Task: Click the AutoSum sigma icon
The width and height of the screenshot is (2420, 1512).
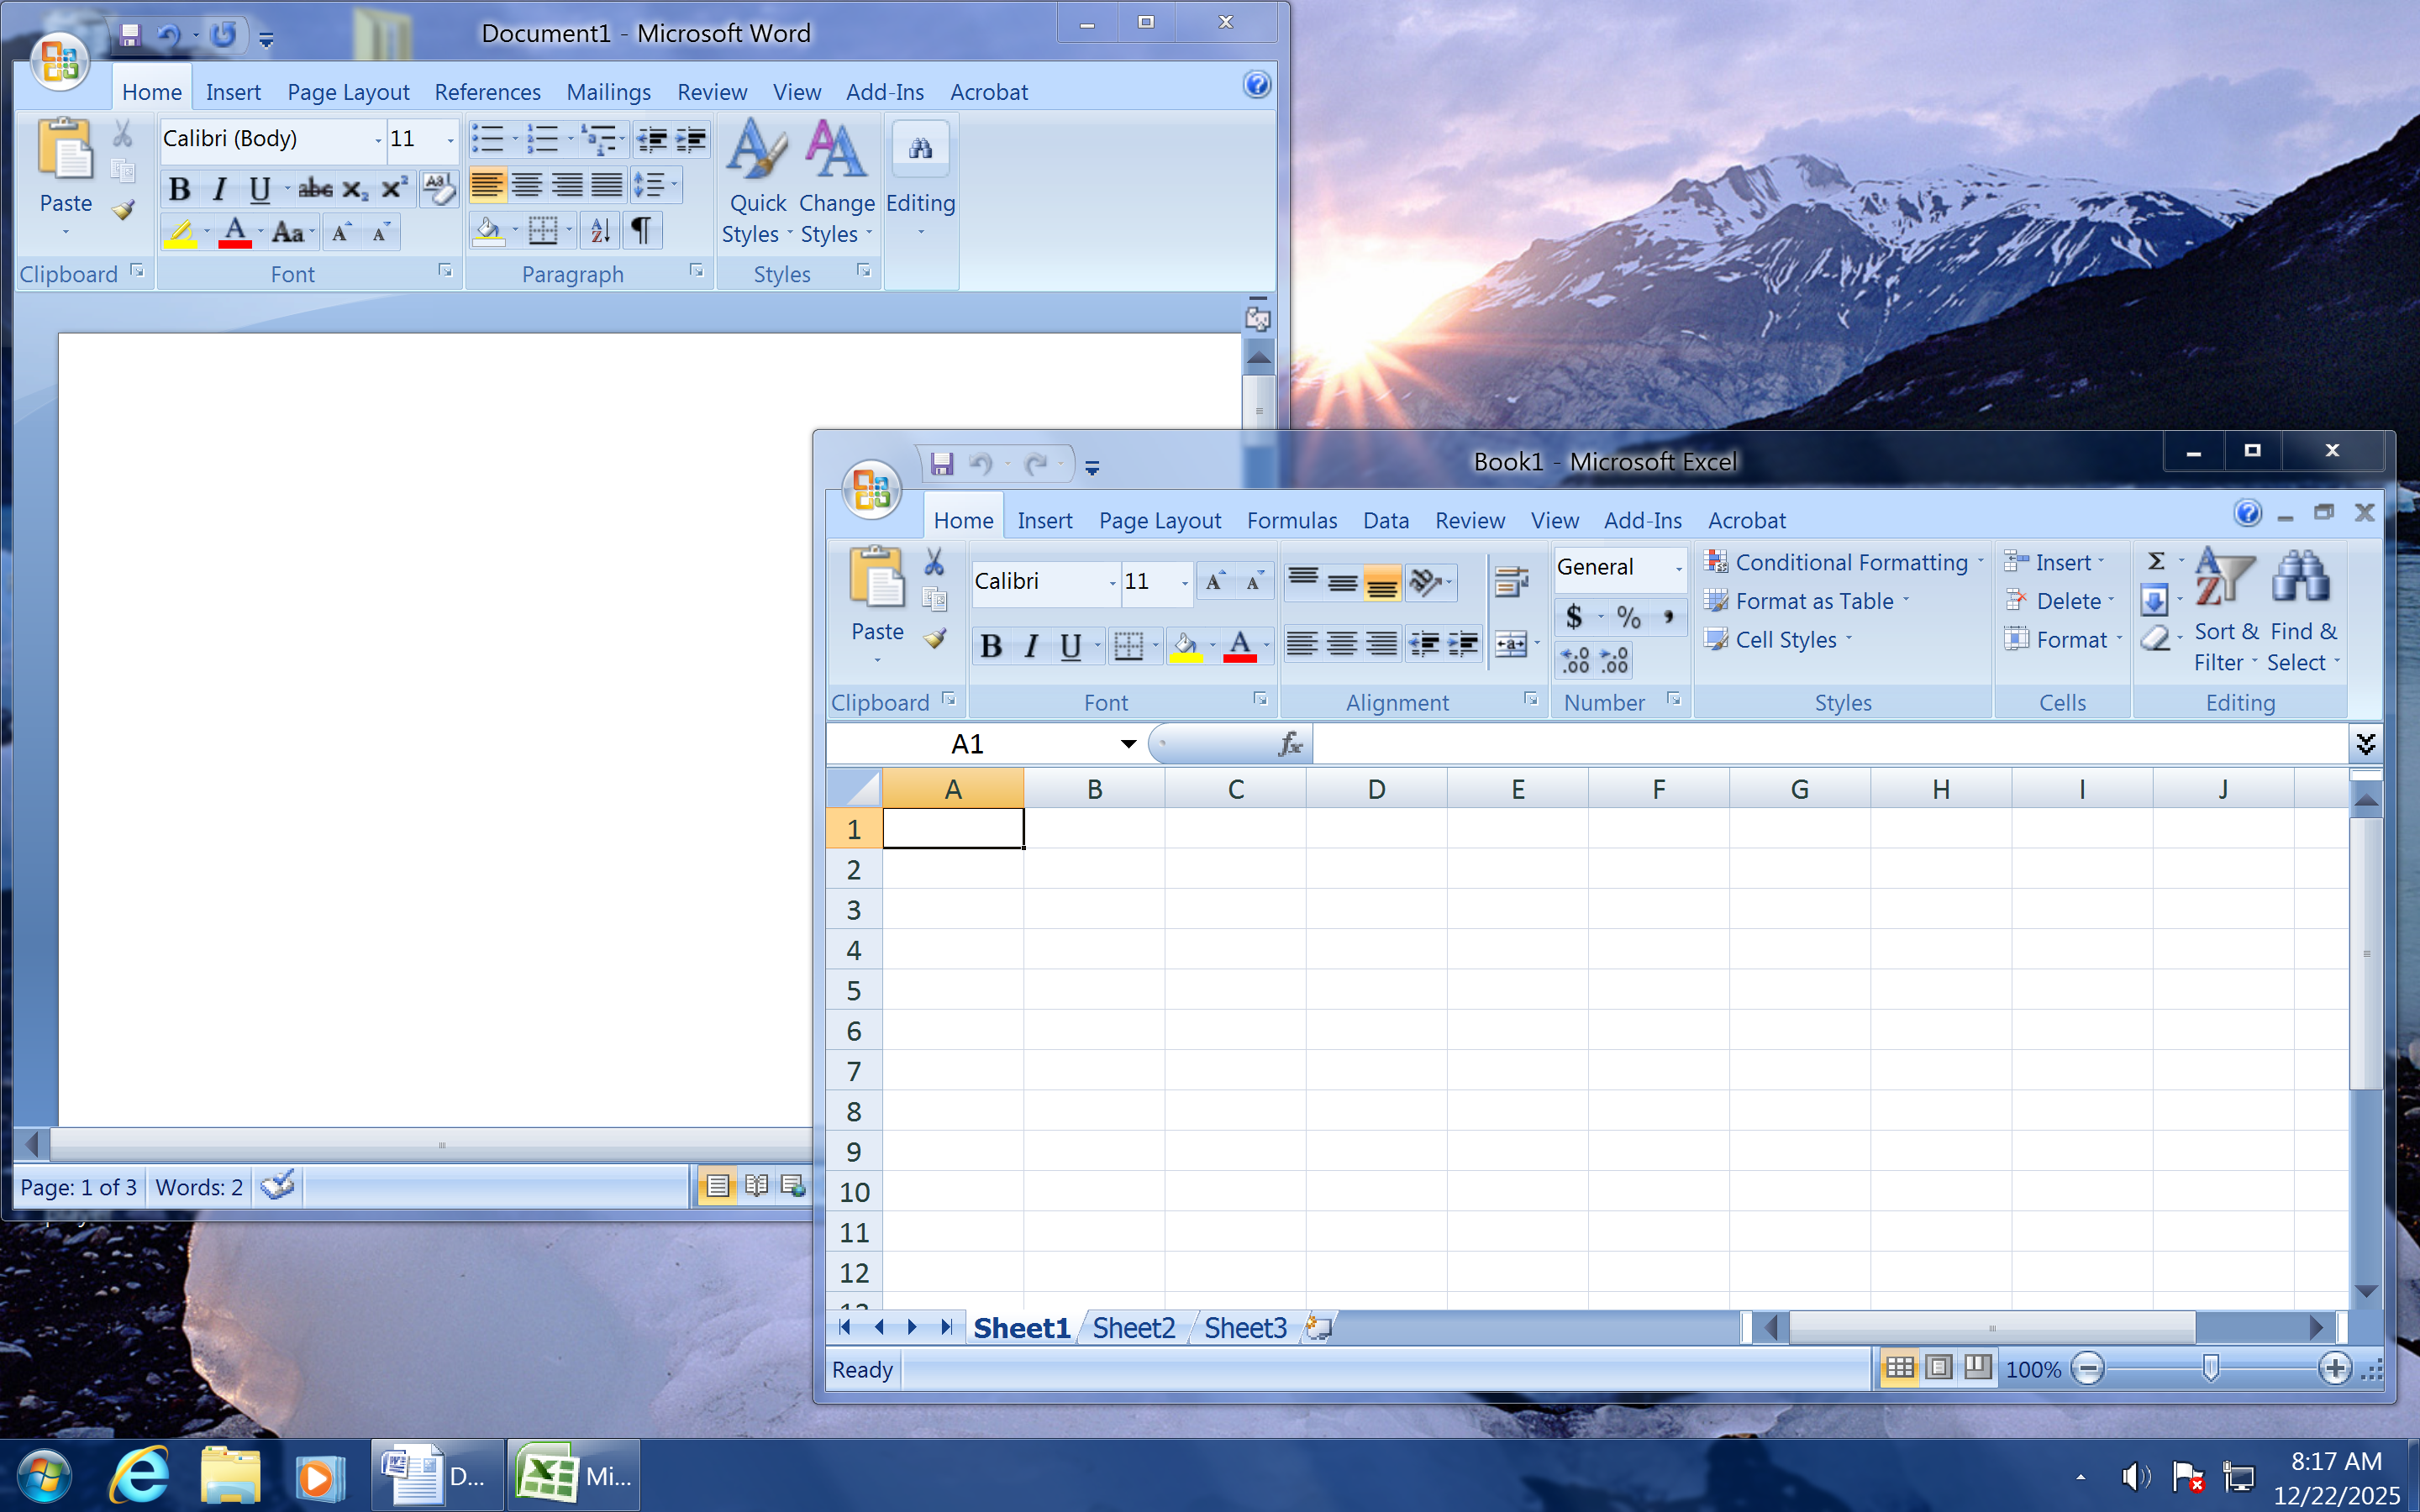Action: 2156,562
